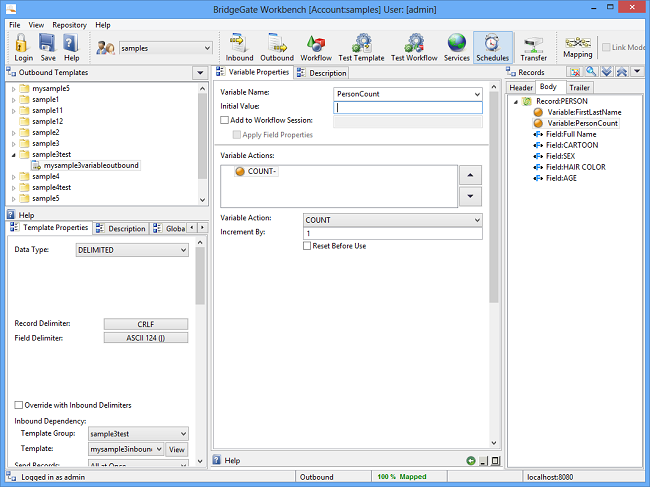Image resolution: width=650 pixels, height=487 pixels.
Task: Click the View template button
Action: [177, 449]
